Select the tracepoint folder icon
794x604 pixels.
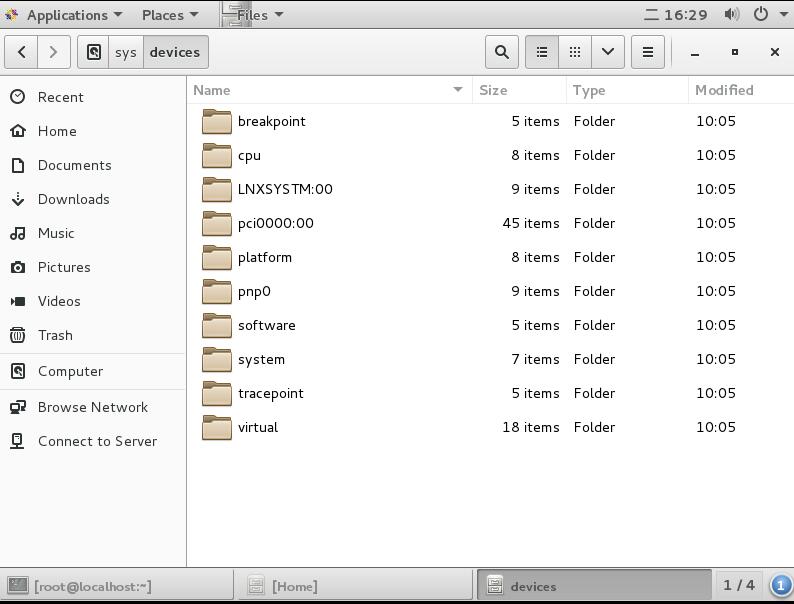[x=217, y=393]
